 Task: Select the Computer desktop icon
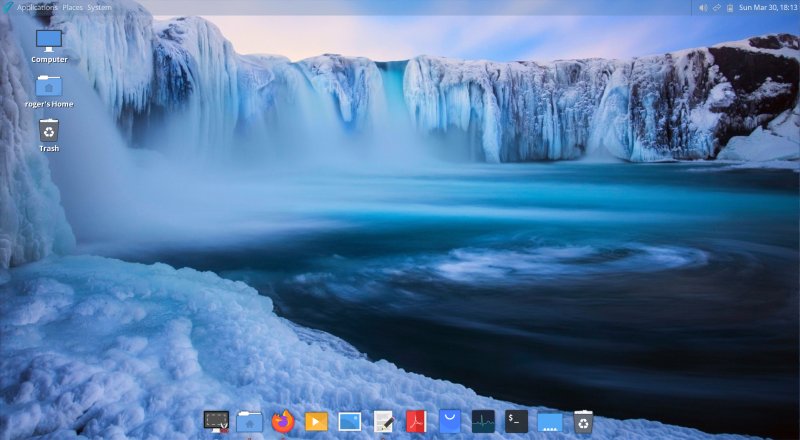(x=49, y=42)
